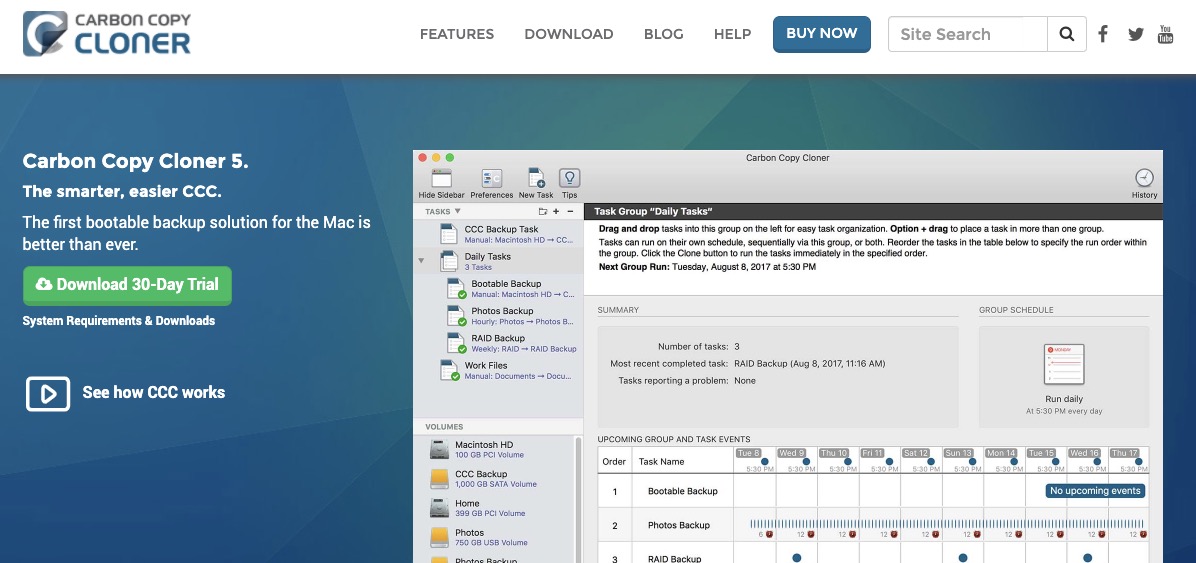This screenshot has width=1196, height=563.
Task: Play the See how CCC works video
Action: click(x=47, y=393)
